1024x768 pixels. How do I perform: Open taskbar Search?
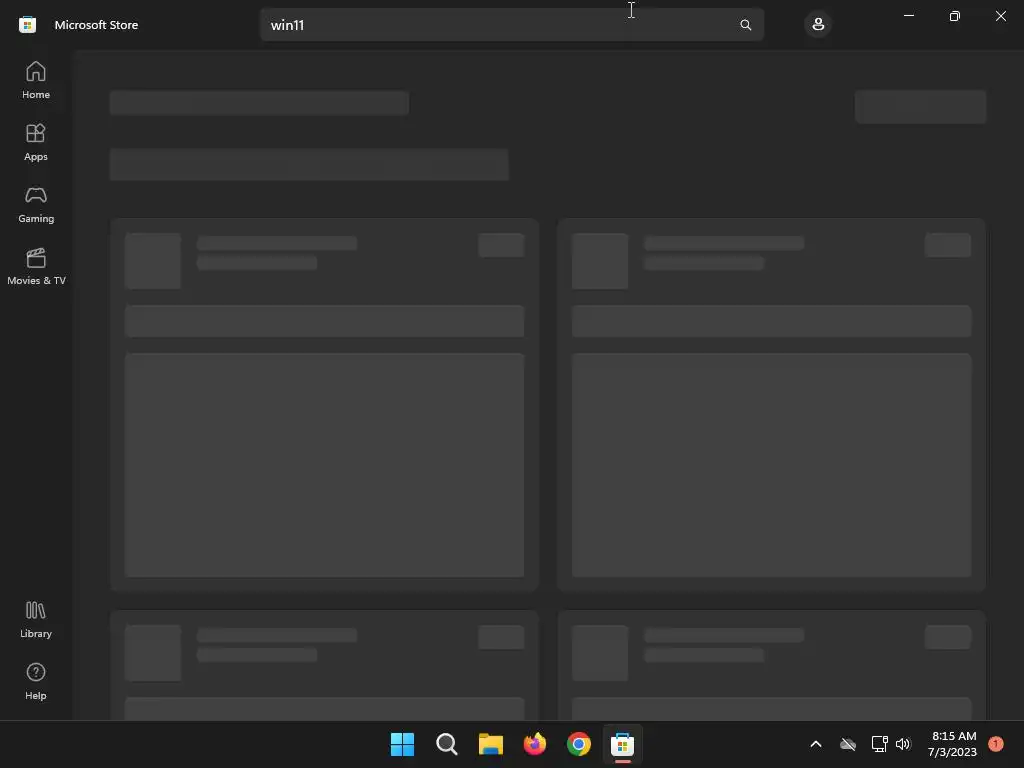click(x=447, y=744)
